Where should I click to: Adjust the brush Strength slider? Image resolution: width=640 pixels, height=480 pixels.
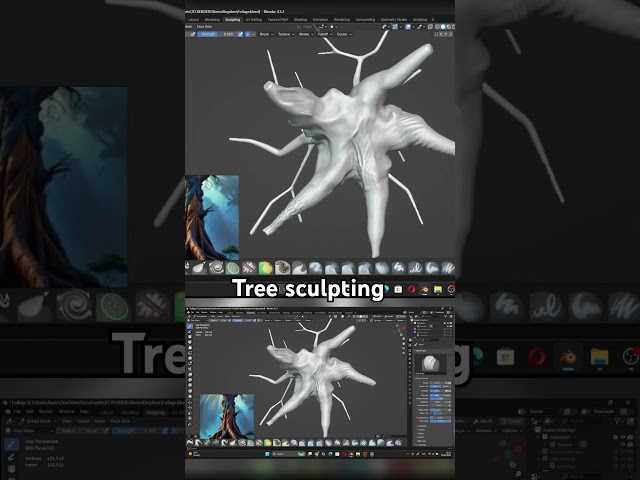click(217, 34)
